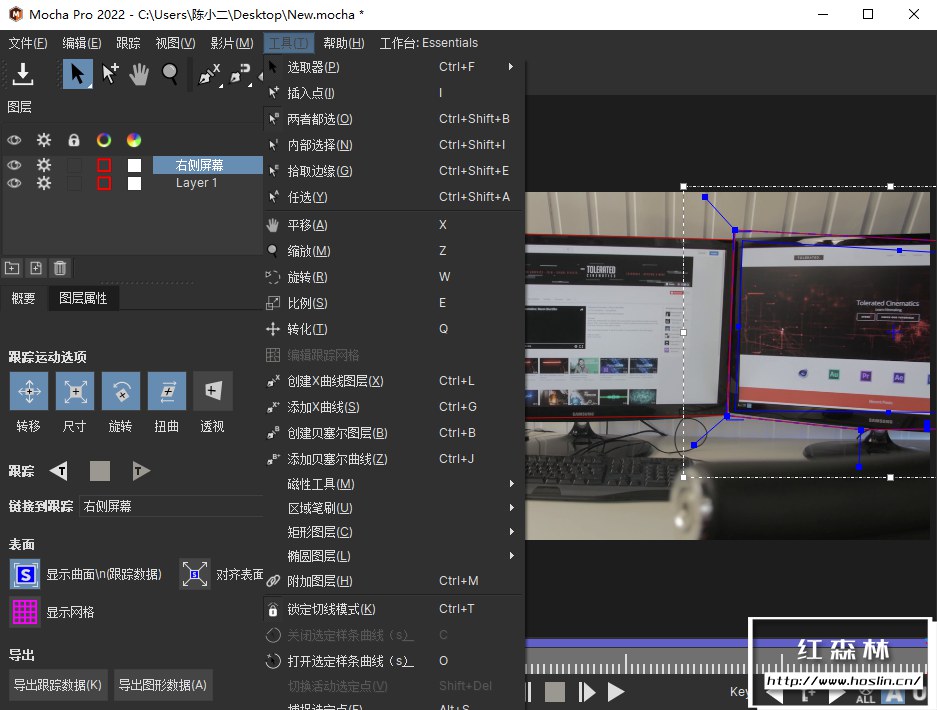Activate the magnifier zoom tool in toolbar
The height and width of the screenshot is (710, 937).
point(170,74)
